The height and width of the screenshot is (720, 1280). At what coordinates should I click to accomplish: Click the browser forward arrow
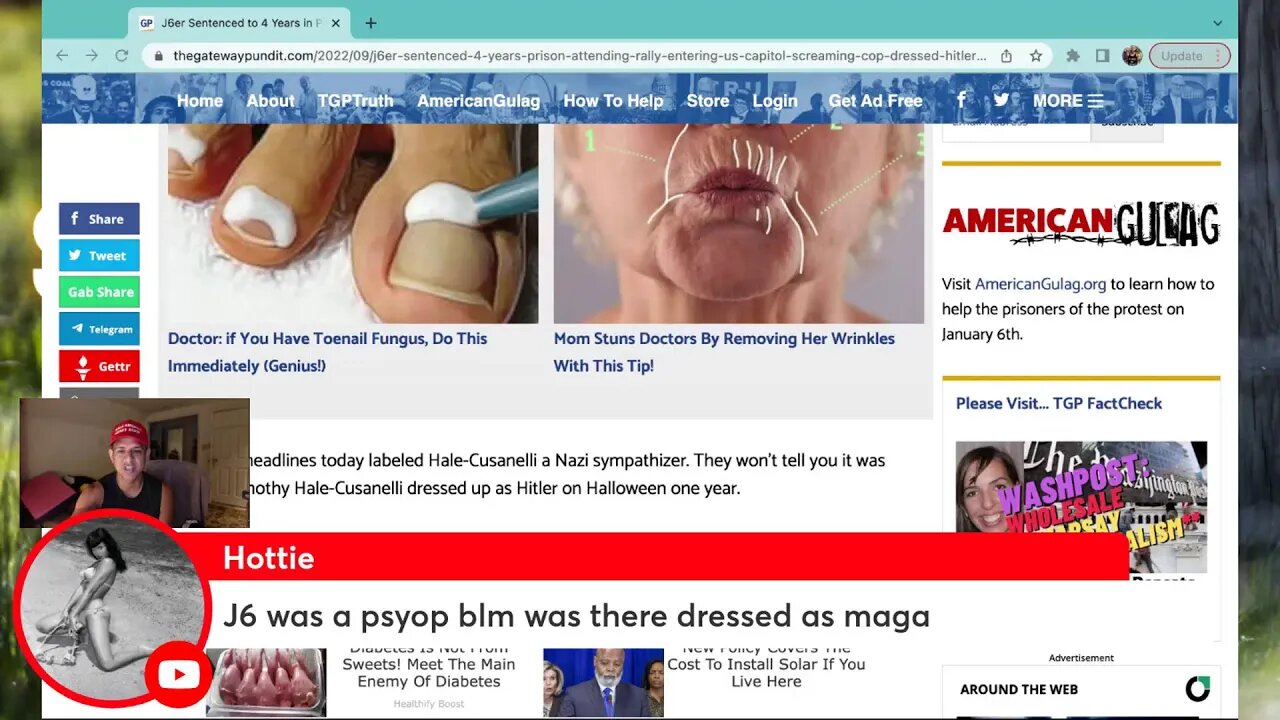coord(92,56)
